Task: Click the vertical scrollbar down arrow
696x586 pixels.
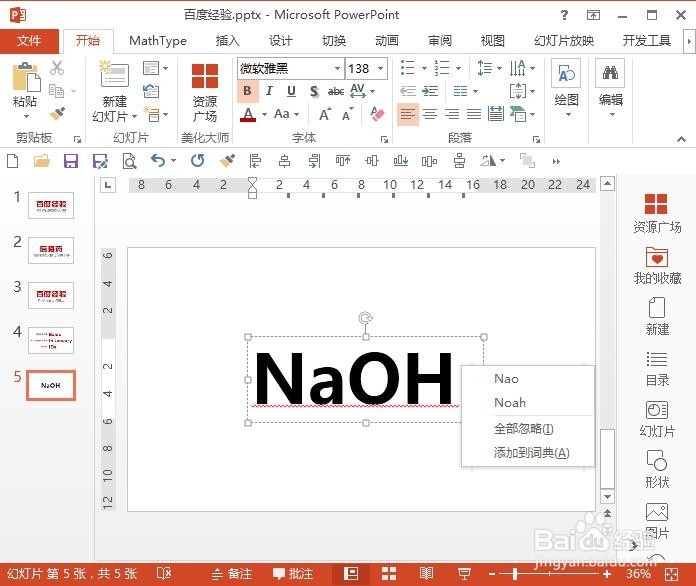Action: pyautogui.click(x=607, y=496)
